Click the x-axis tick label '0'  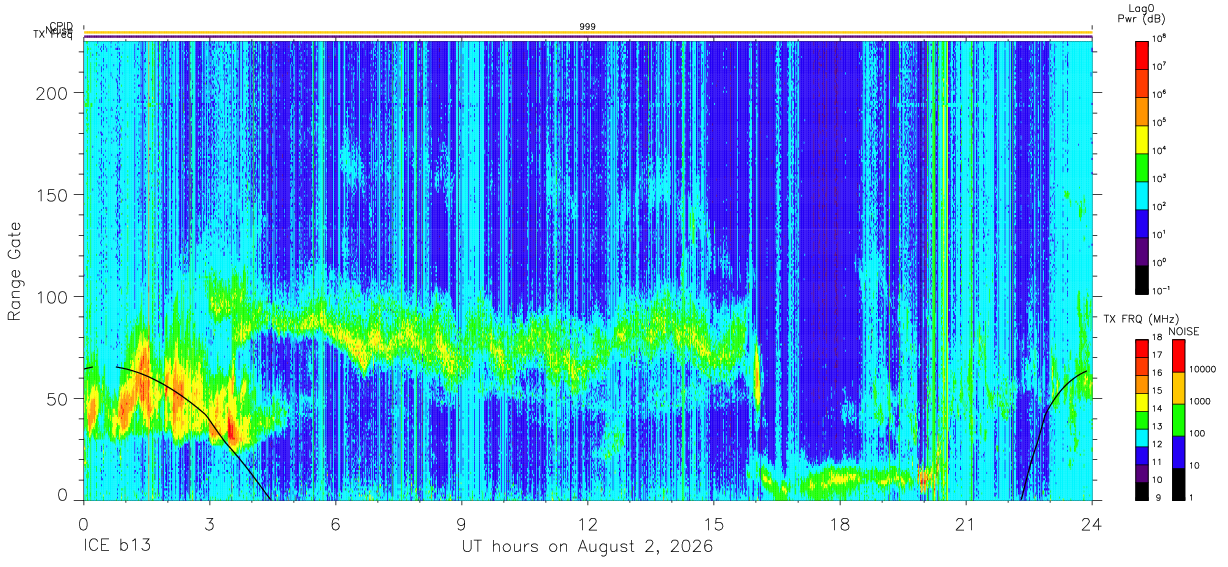pyautogui.click(x=83, y=523)
